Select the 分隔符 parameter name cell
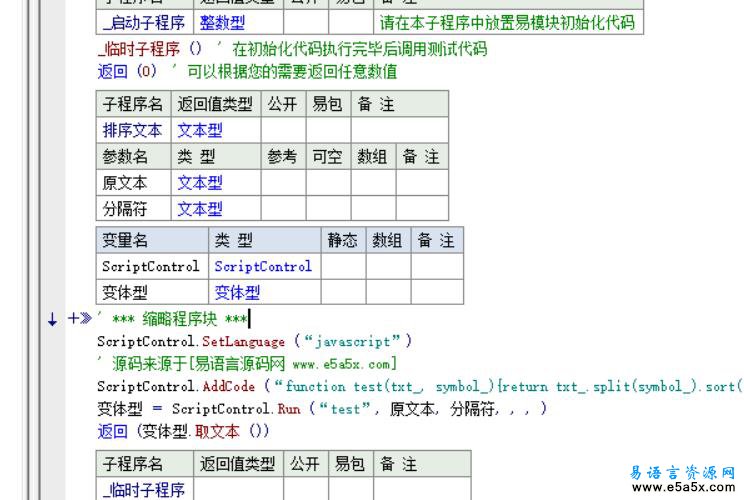744x500 pixels. click(x=125, y=209)
